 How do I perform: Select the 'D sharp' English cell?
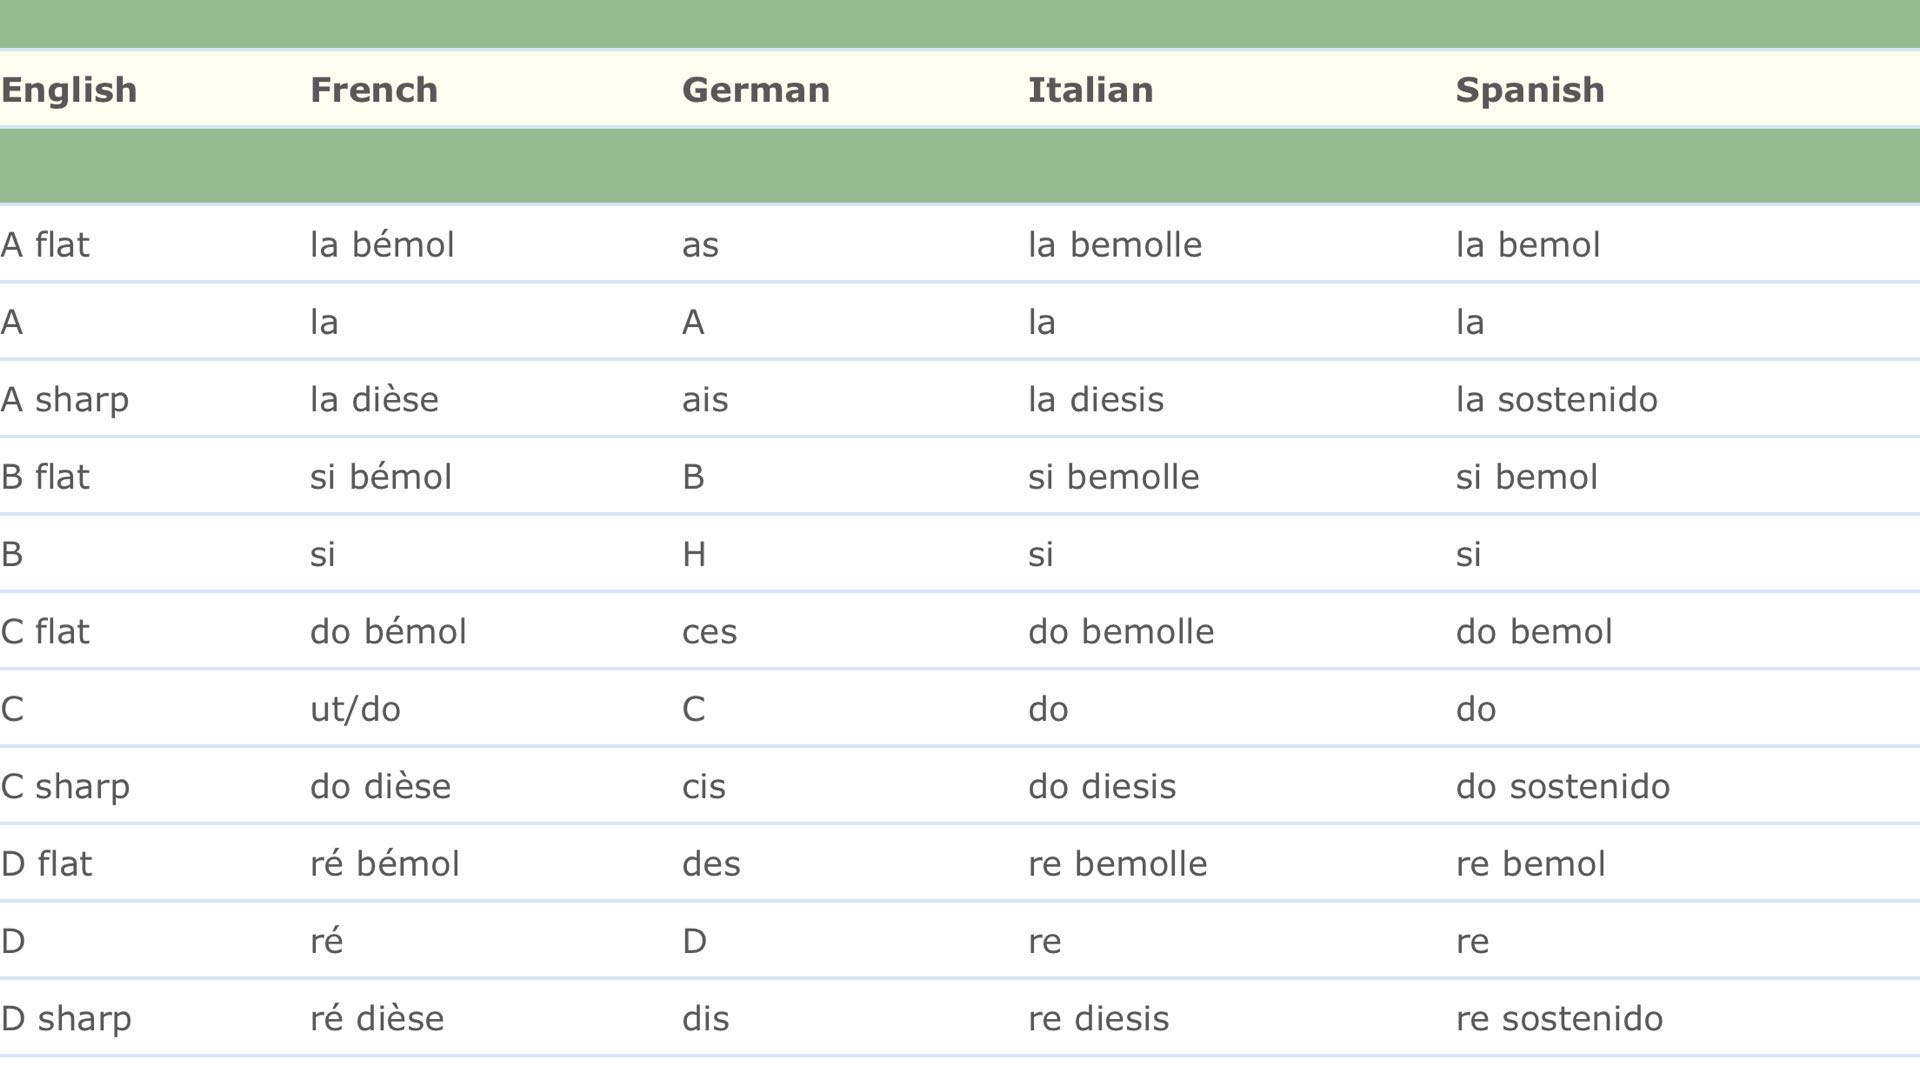coord(66,1019)
